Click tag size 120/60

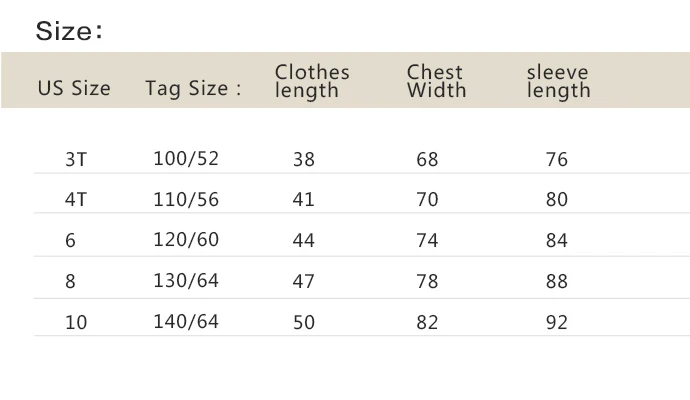(186, 239)
